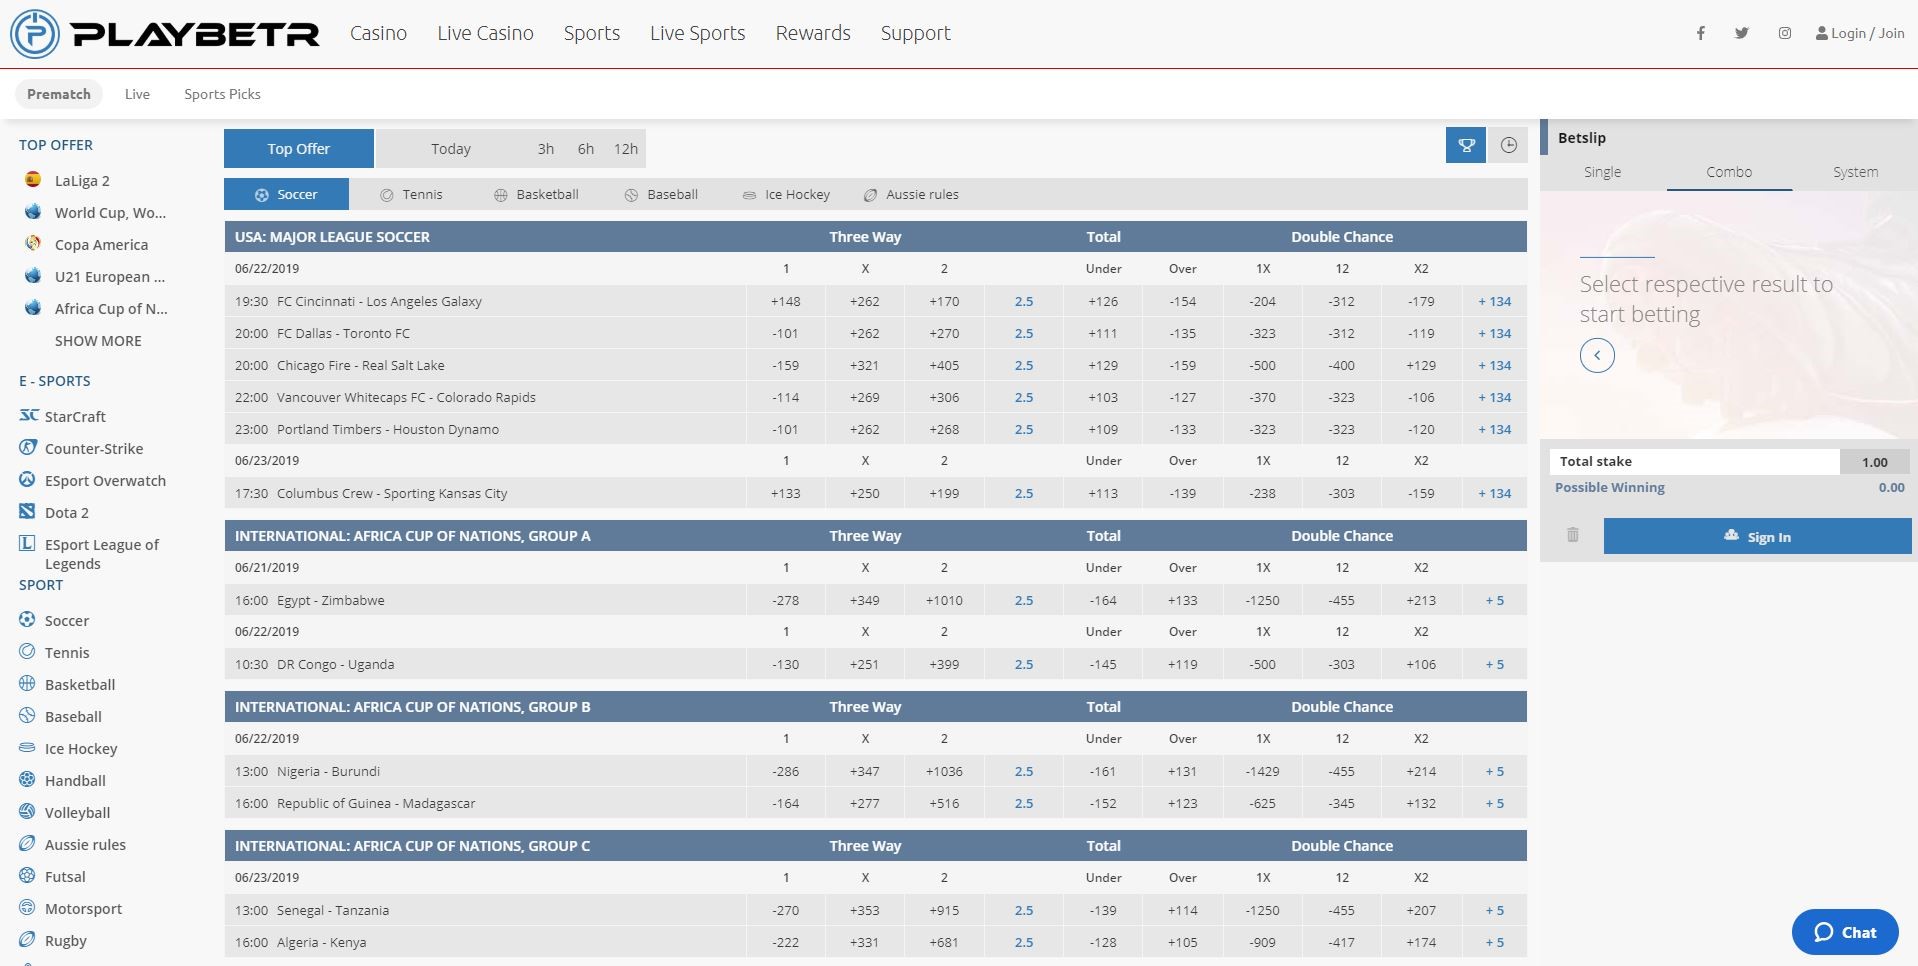The image size is (1918, 966).
Task: Select the 3h time filter
Action: (545, 148)
